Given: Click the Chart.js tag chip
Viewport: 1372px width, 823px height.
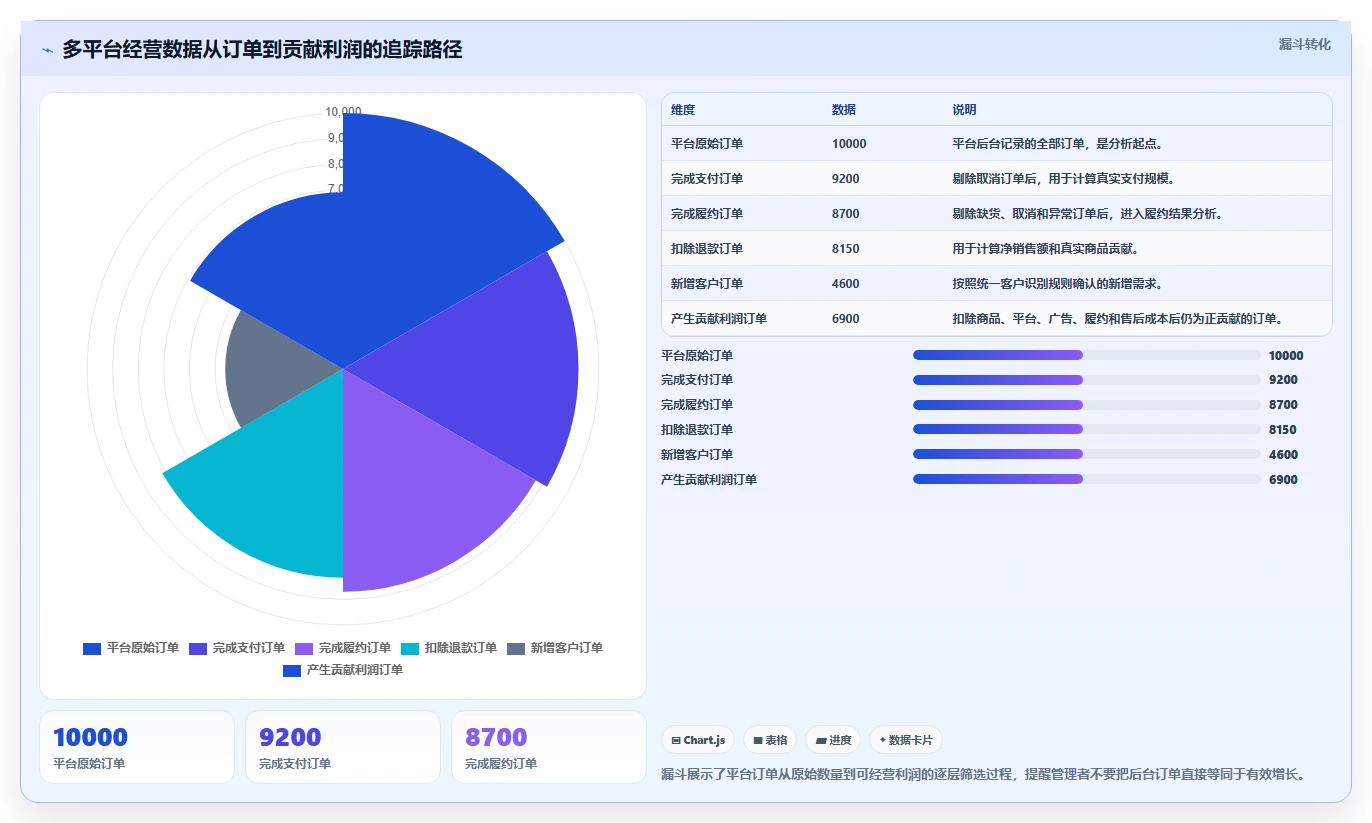Looking at the screenshot, I should click(x=698, y=740).
